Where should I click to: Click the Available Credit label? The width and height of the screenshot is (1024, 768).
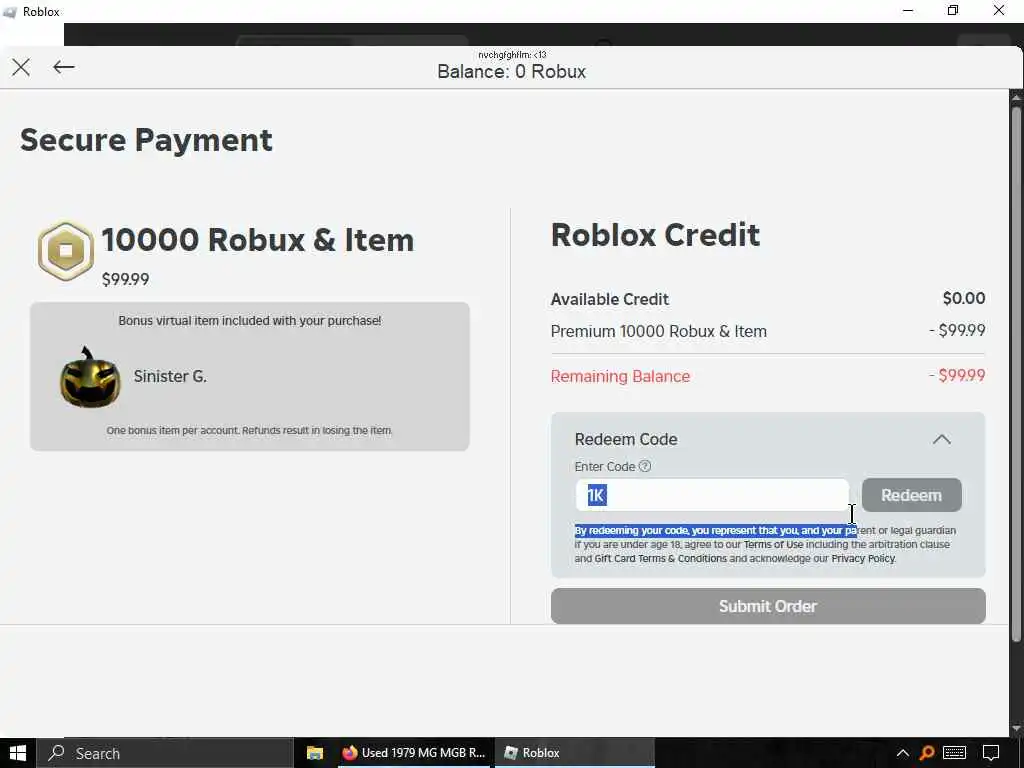tap(609, 299)
